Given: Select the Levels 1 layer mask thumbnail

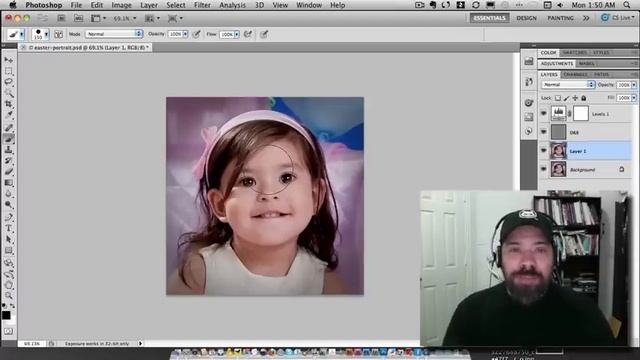Looking at the screenshot, I should click(580, 113).
